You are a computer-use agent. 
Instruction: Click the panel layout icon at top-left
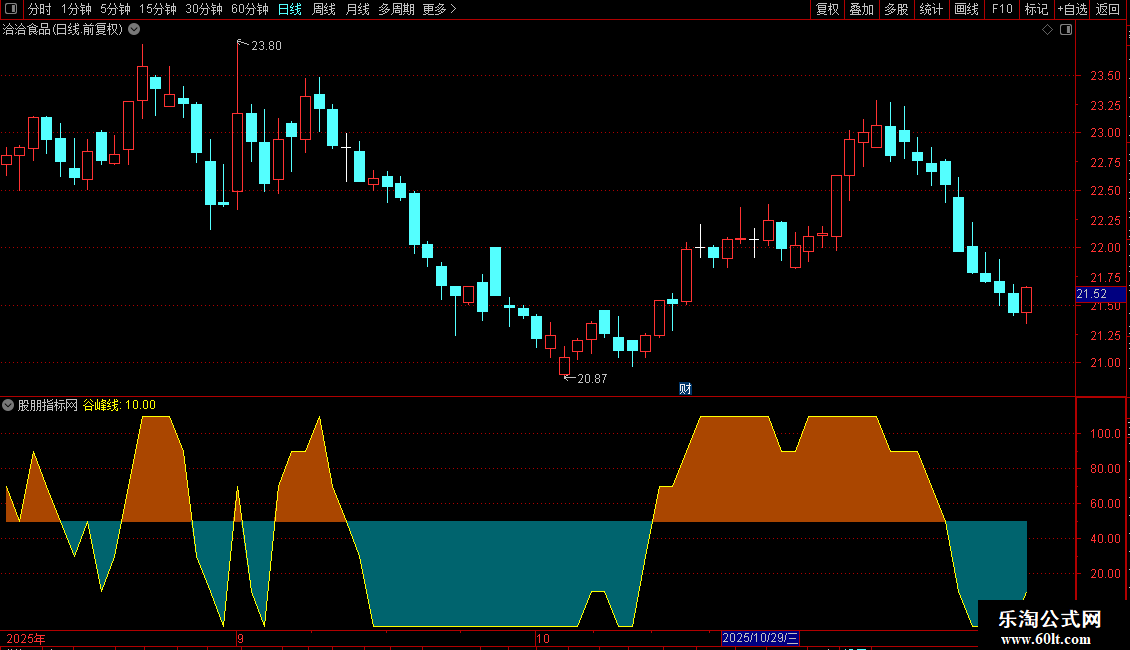(11, 9)
